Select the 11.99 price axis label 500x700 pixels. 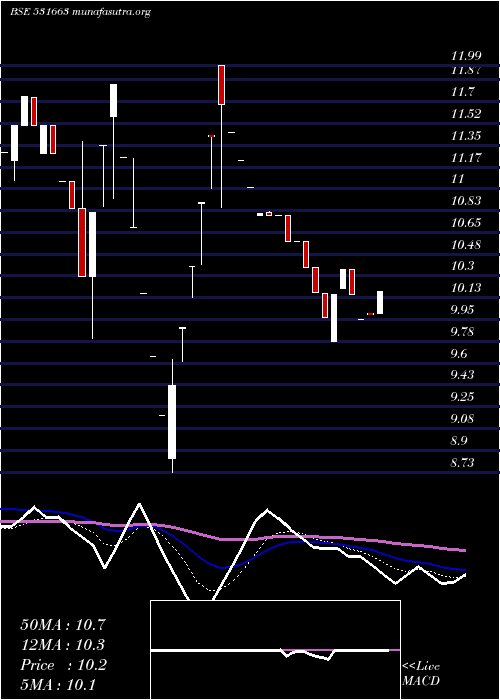click(x=466, y=56)
